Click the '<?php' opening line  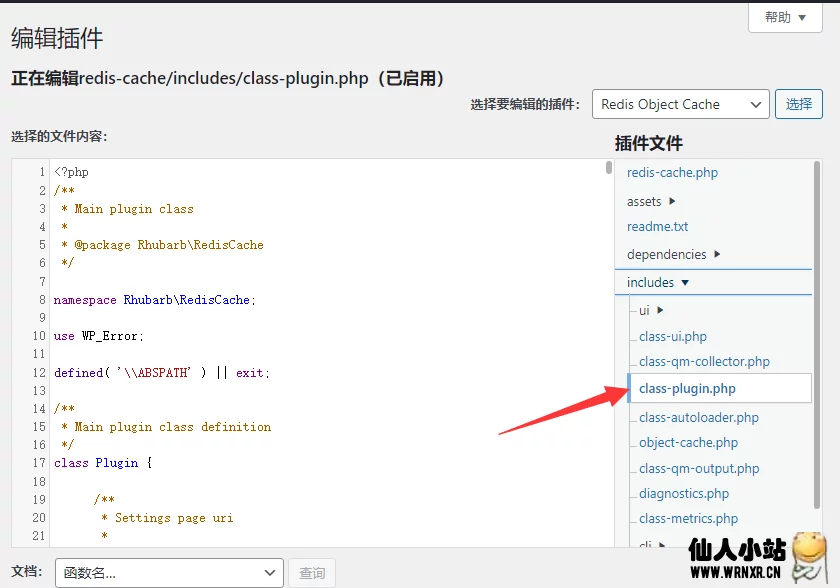coord(71,172)
